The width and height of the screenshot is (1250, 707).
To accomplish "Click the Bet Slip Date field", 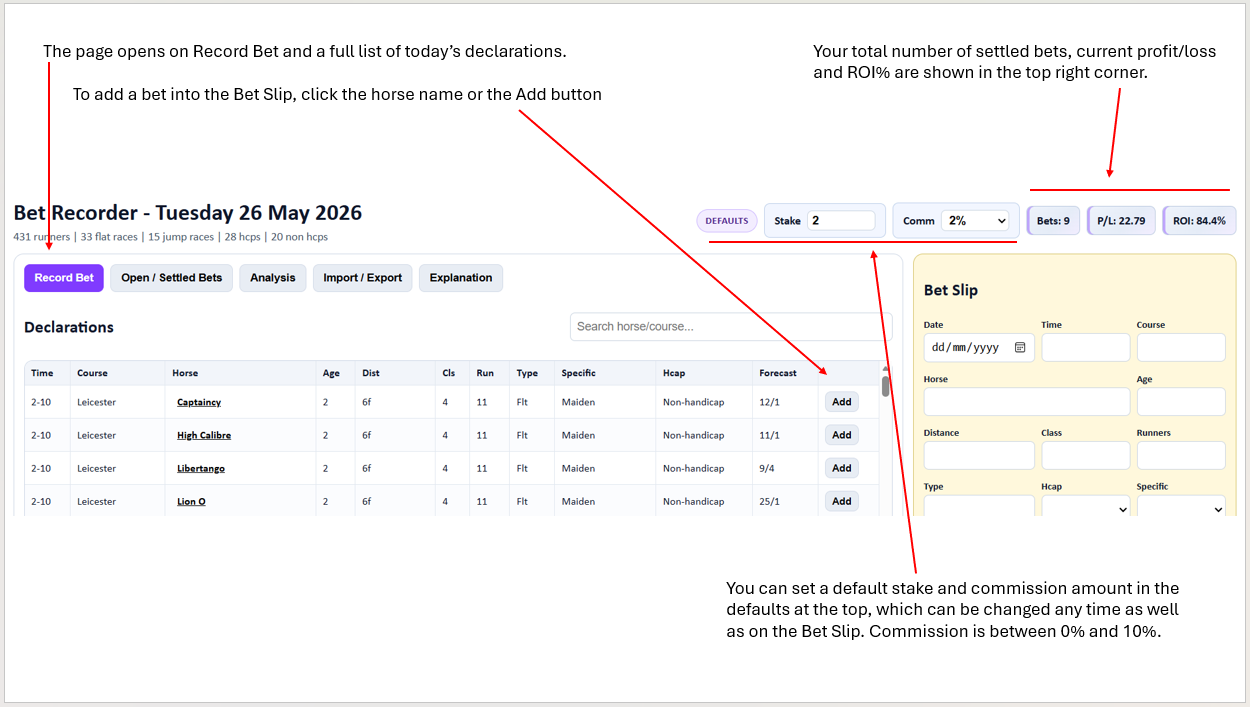I will 979,348.
